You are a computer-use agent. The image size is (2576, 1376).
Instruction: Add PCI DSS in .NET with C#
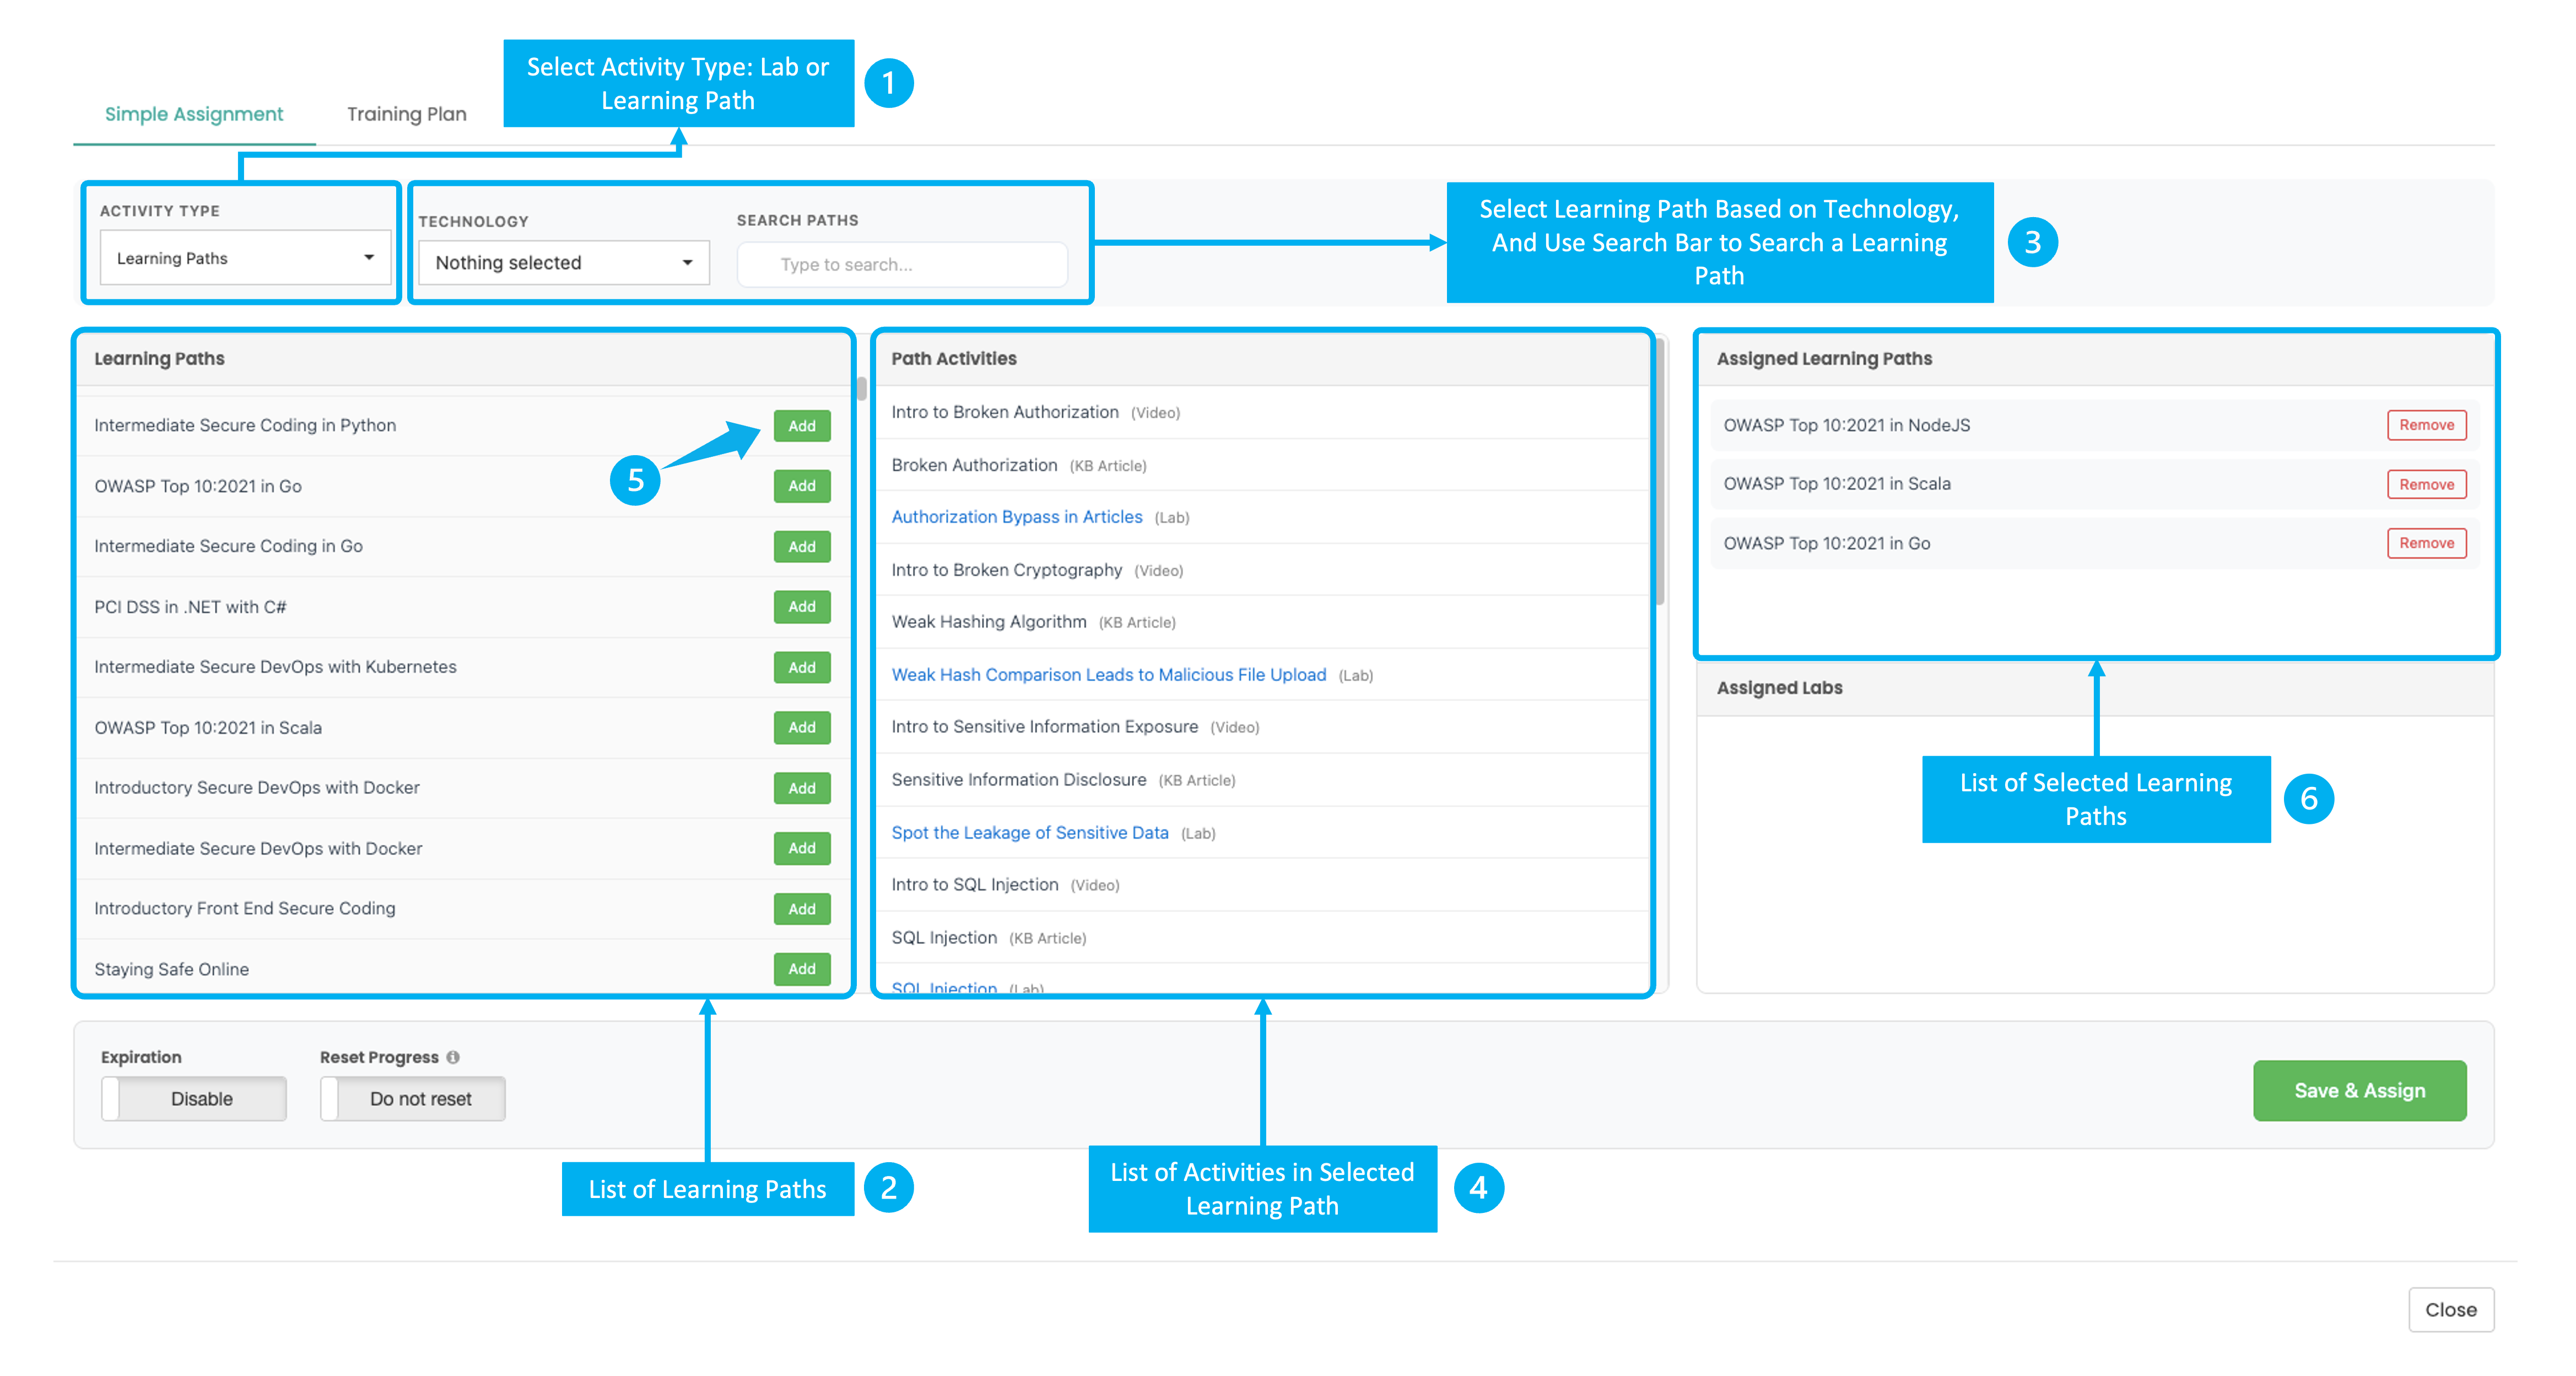click(801, 607)
